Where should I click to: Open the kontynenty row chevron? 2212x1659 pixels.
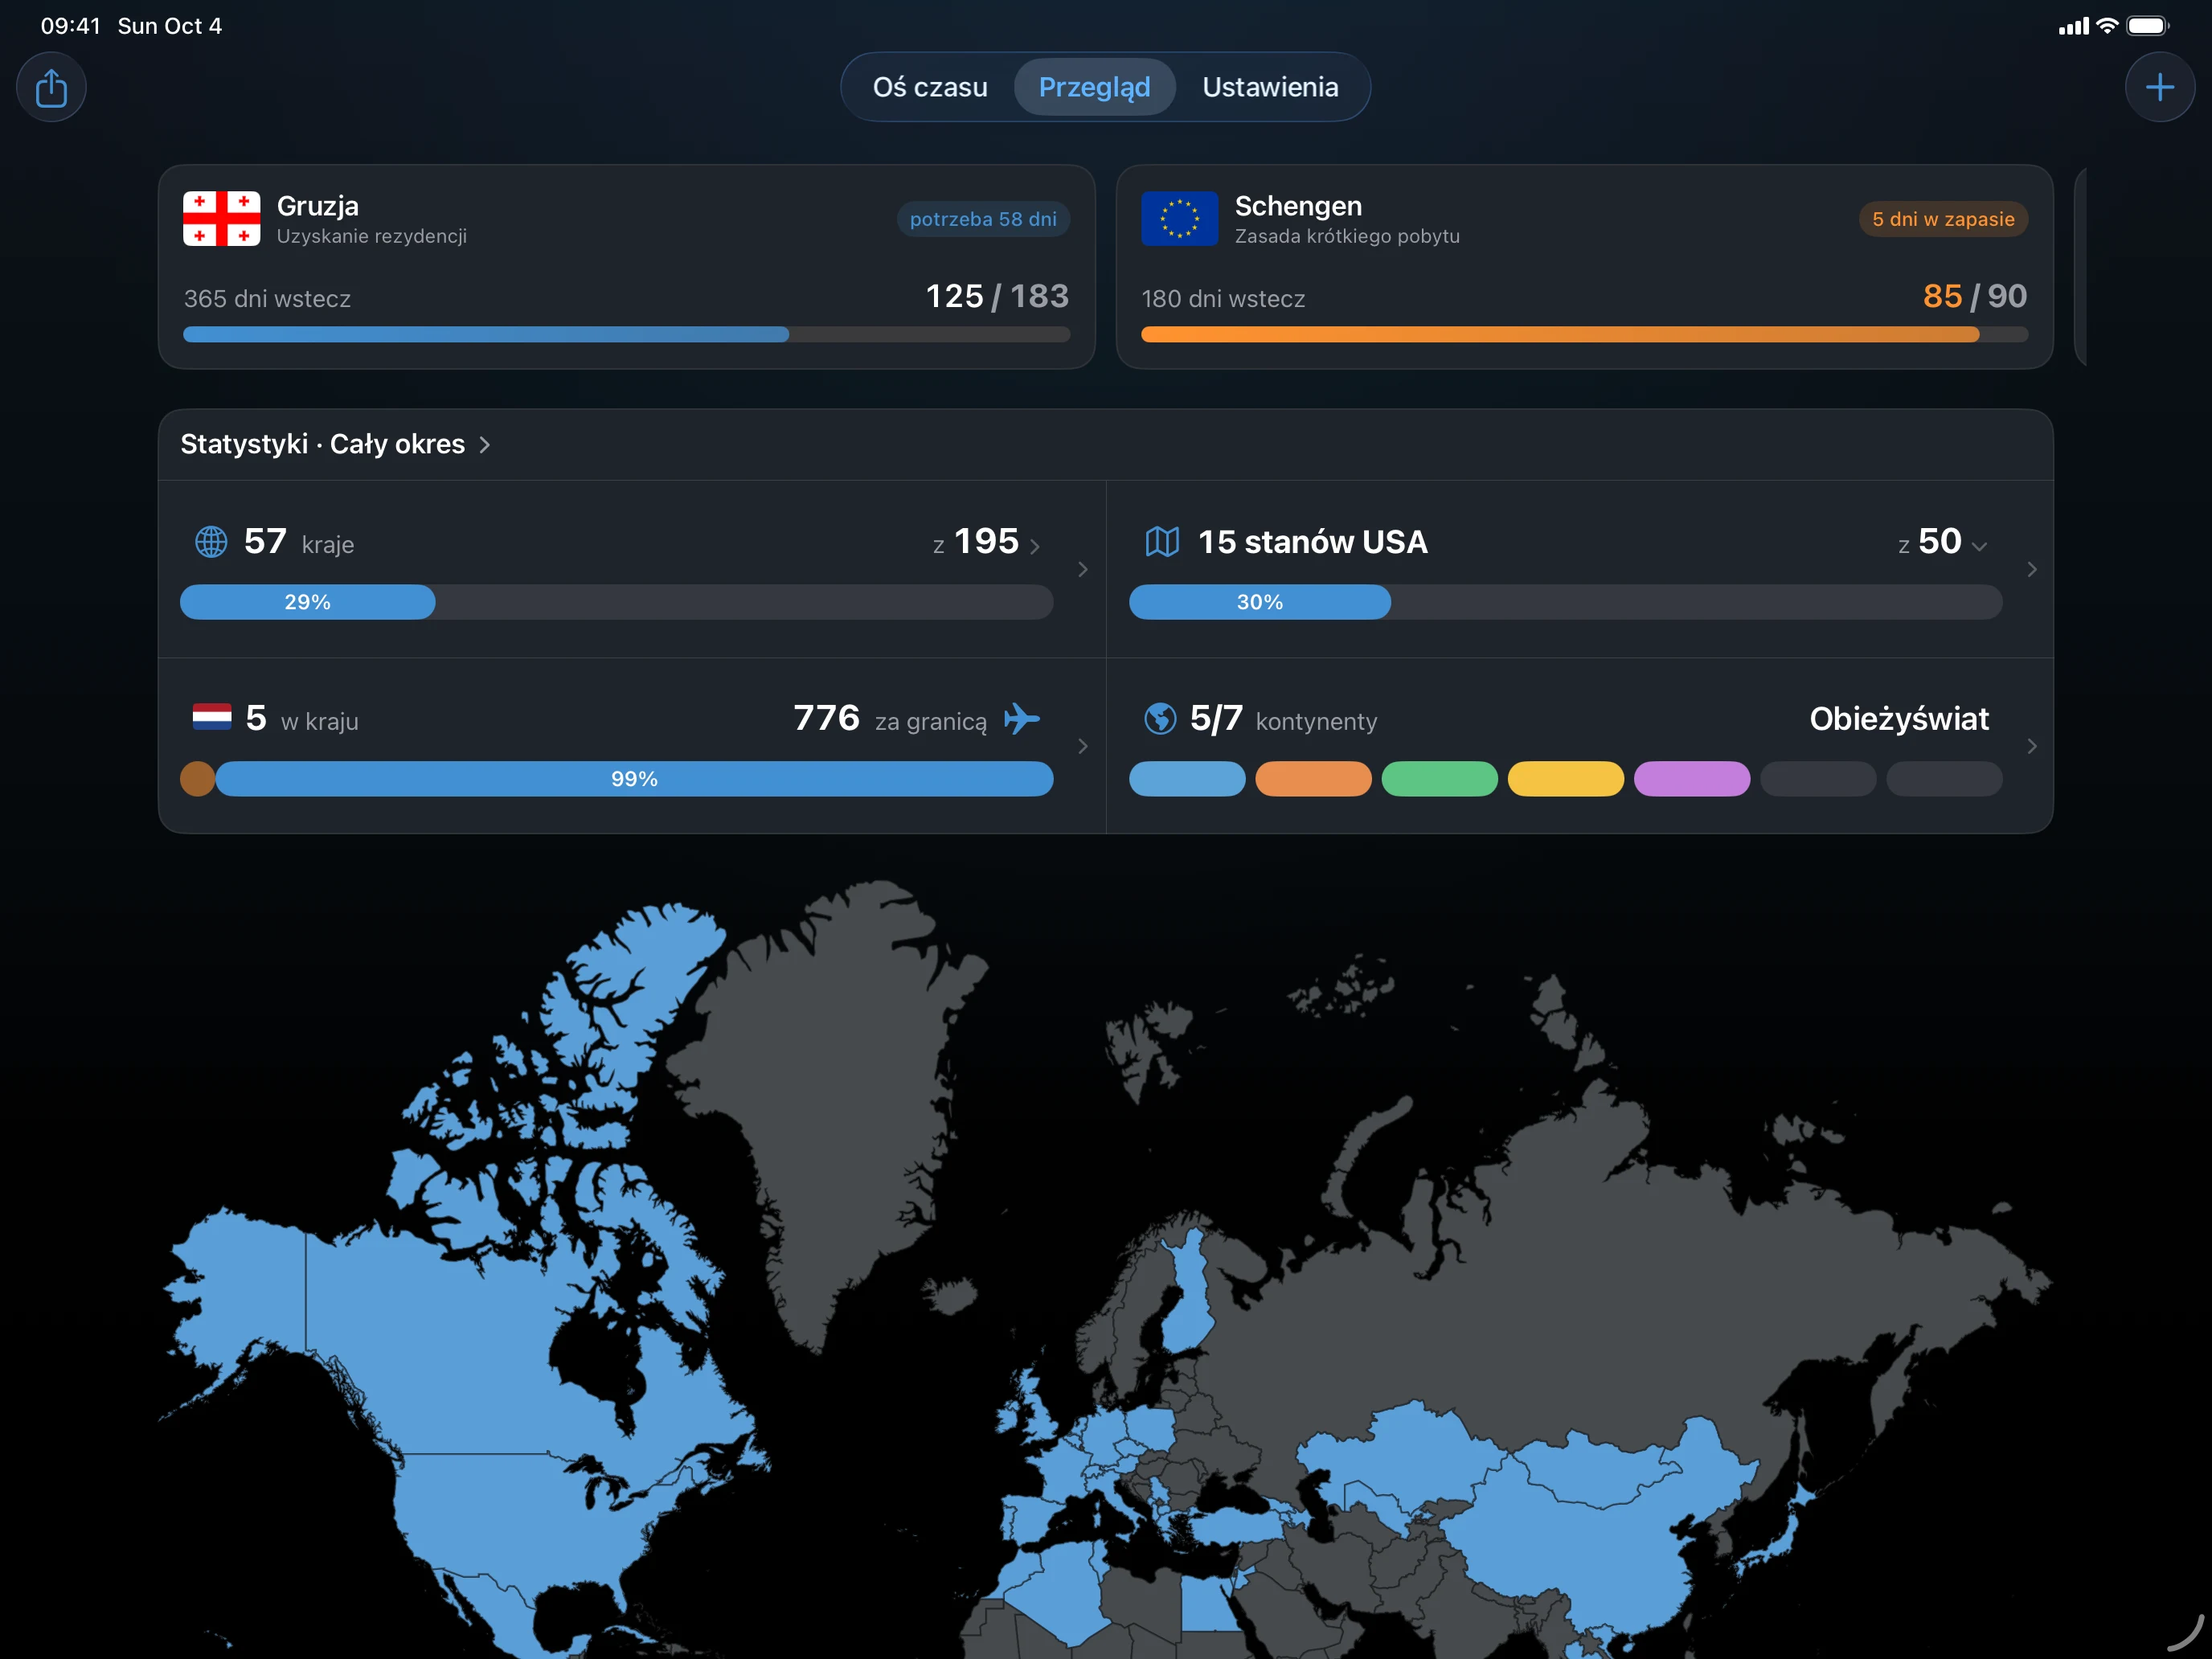tap(2031, 746)
